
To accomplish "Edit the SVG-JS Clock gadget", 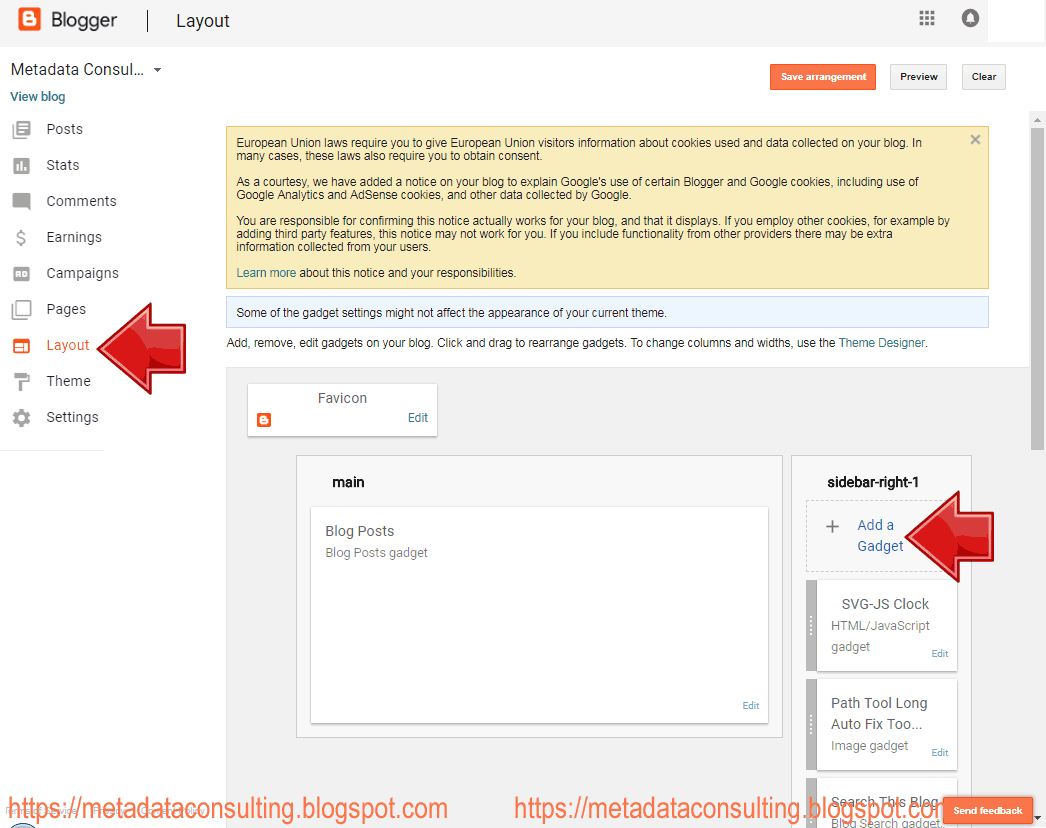I will [939, 653].
